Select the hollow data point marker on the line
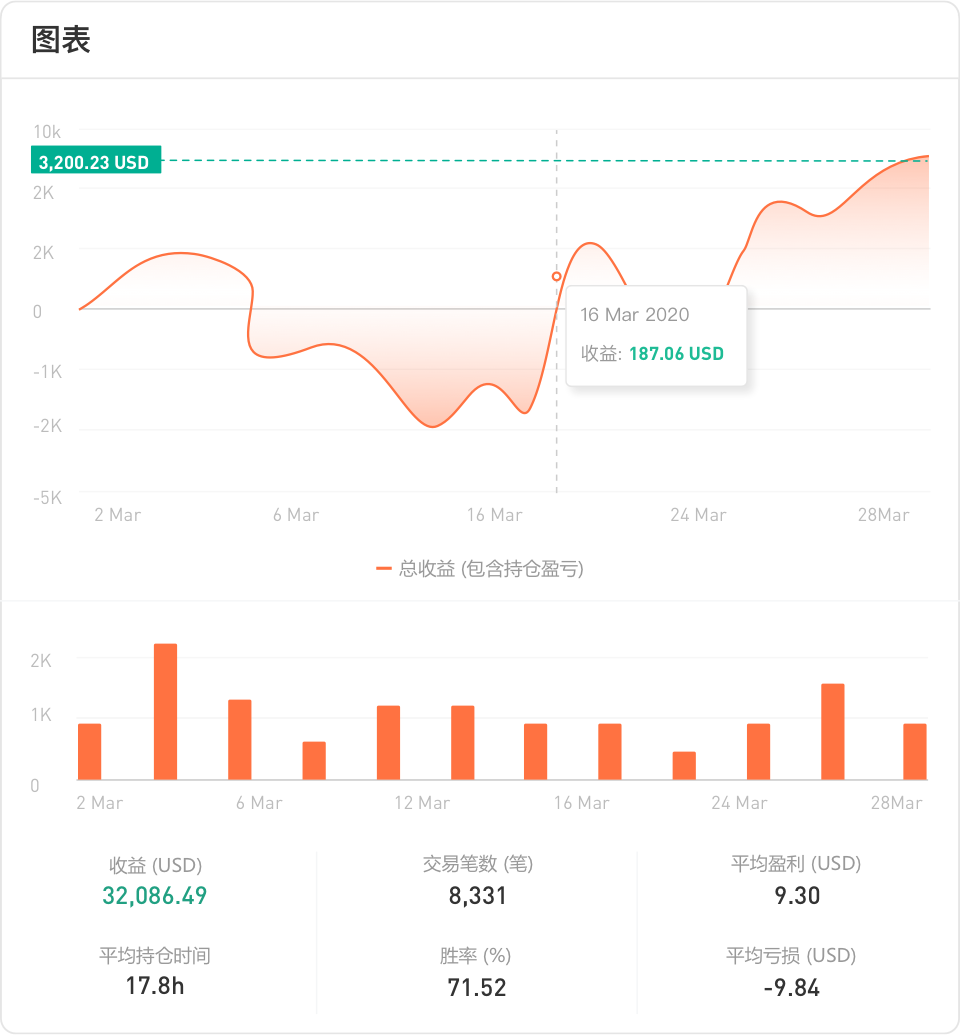 click(x=556, y=276)
